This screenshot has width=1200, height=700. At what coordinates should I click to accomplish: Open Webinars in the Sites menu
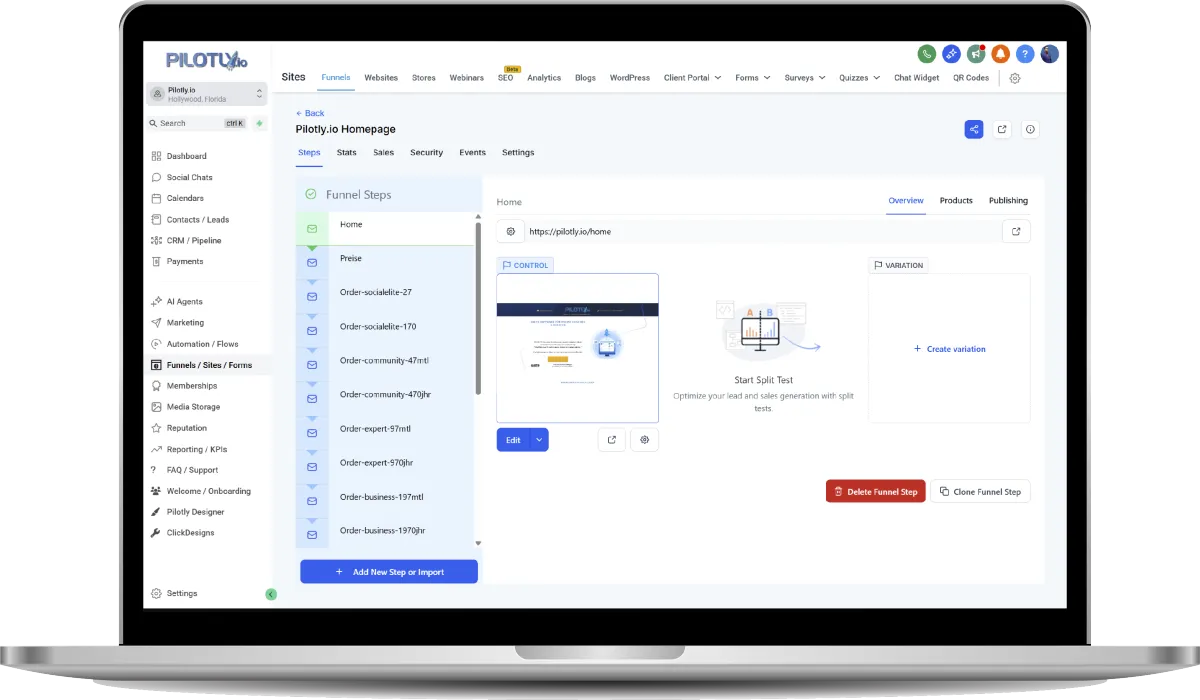point(467,78)
